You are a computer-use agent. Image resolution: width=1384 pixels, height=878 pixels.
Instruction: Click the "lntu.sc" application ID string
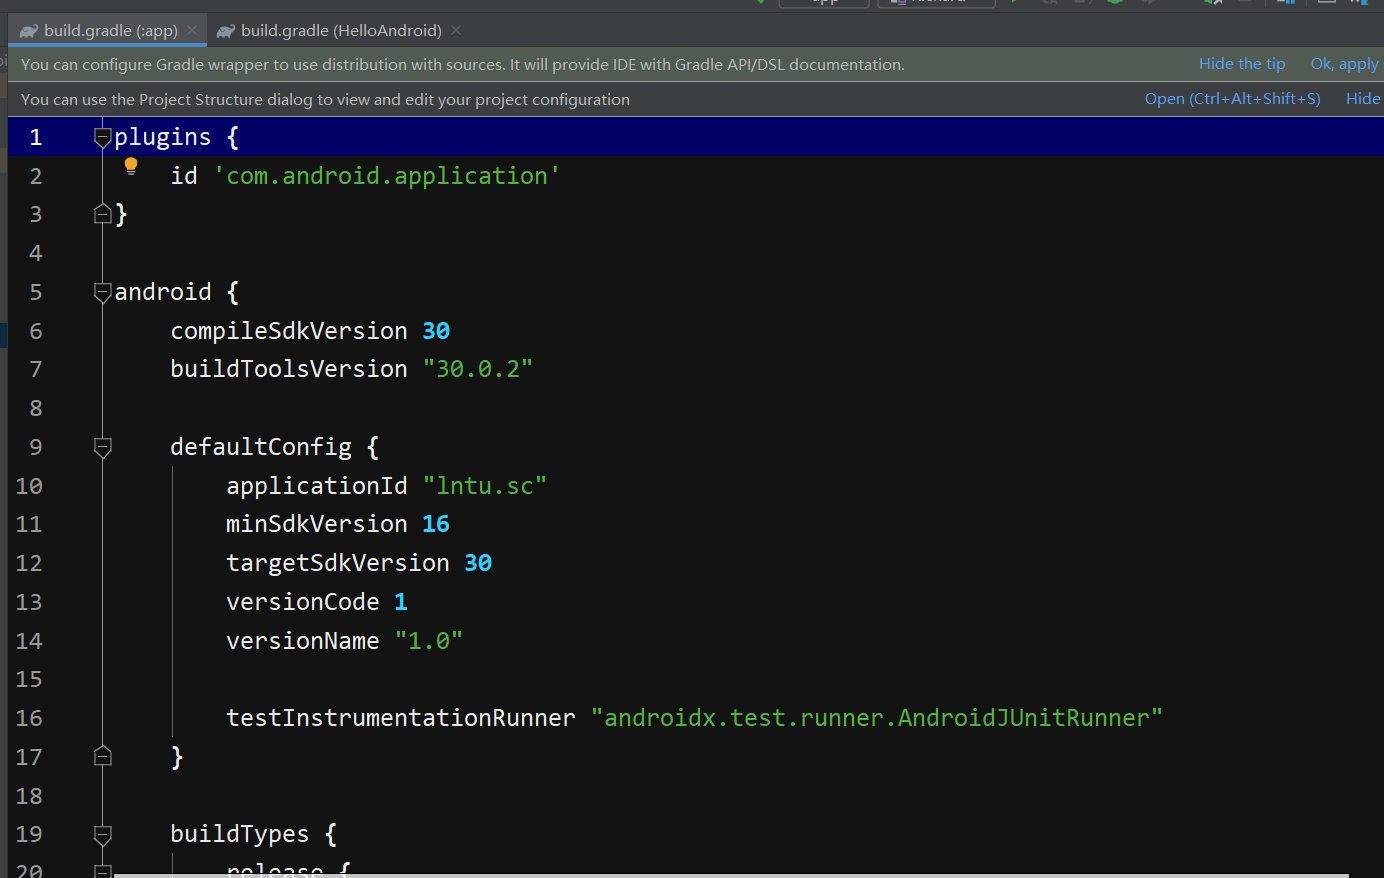pyautogui.click(x=485, y=486)
